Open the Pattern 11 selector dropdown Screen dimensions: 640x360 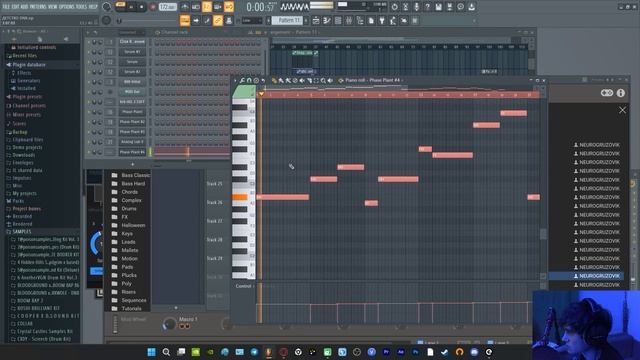287,20
